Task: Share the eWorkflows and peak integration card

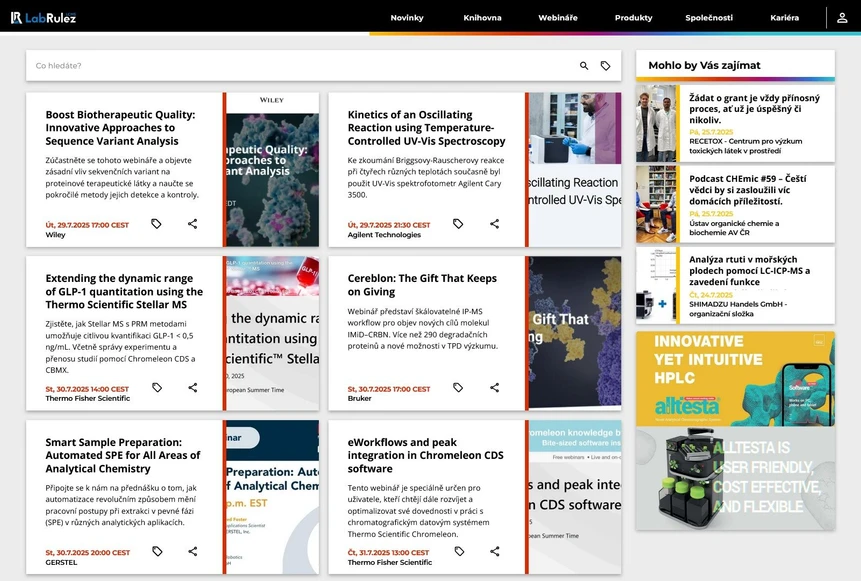Action: 494,551
